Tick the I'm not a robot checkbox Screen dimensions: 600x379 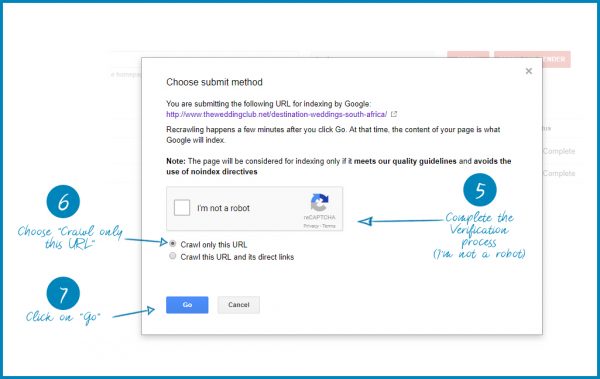[182, 208]
